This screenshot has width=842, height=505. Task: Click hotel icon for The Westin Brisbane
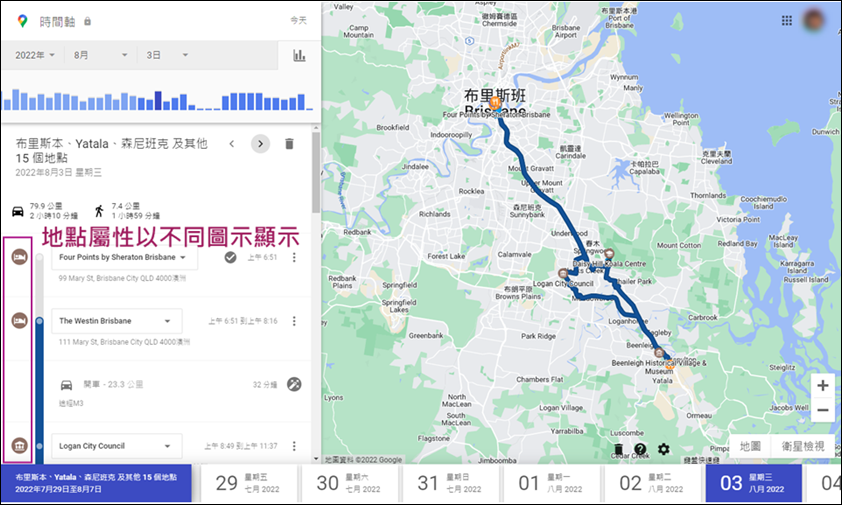(20, 321)
